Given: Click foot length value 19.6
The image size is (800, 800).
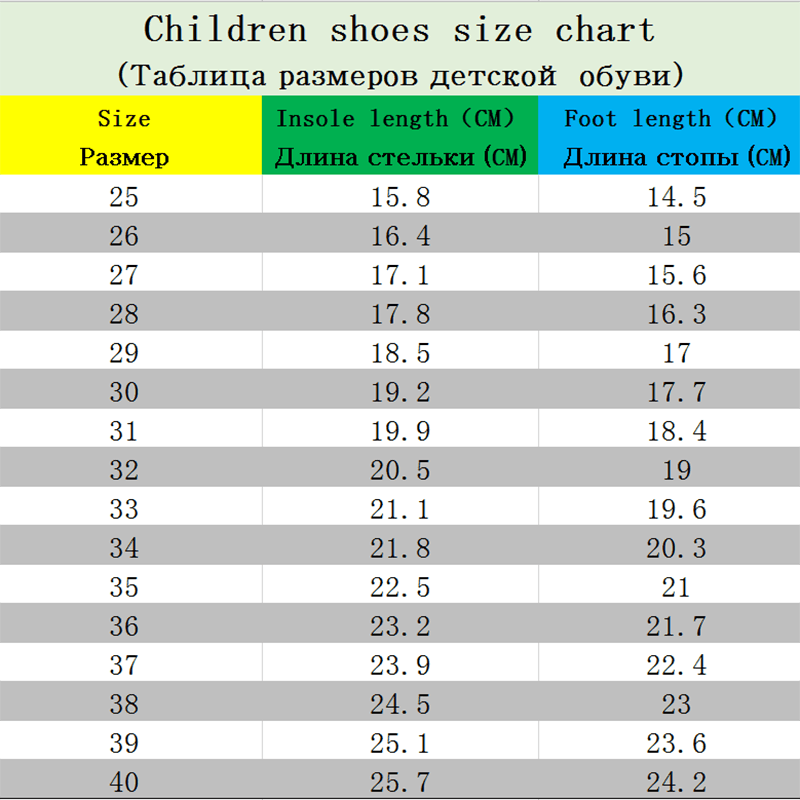Looking at the screenshot, I should [676, 510].
